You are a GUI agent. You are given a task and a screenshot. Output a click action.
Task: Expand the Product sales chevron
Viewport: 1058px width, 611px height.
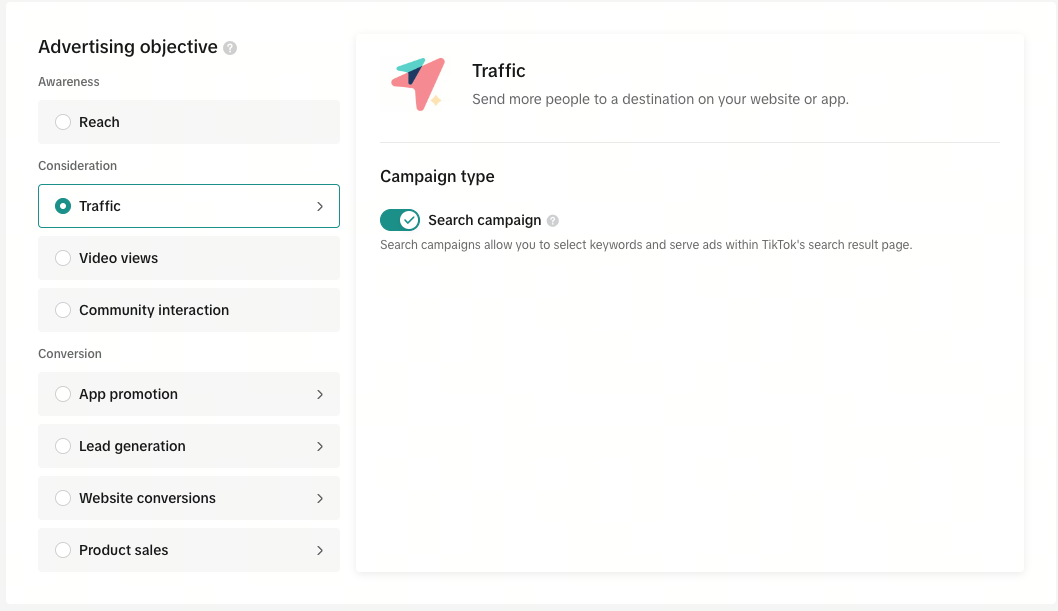(320, 550)
